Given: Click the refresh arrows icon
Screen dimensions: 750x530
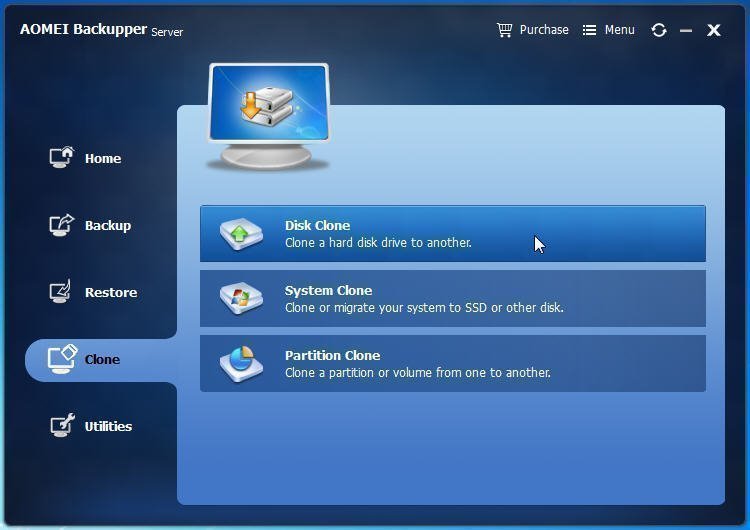Looking at the screenshot, I should point(659,30).
